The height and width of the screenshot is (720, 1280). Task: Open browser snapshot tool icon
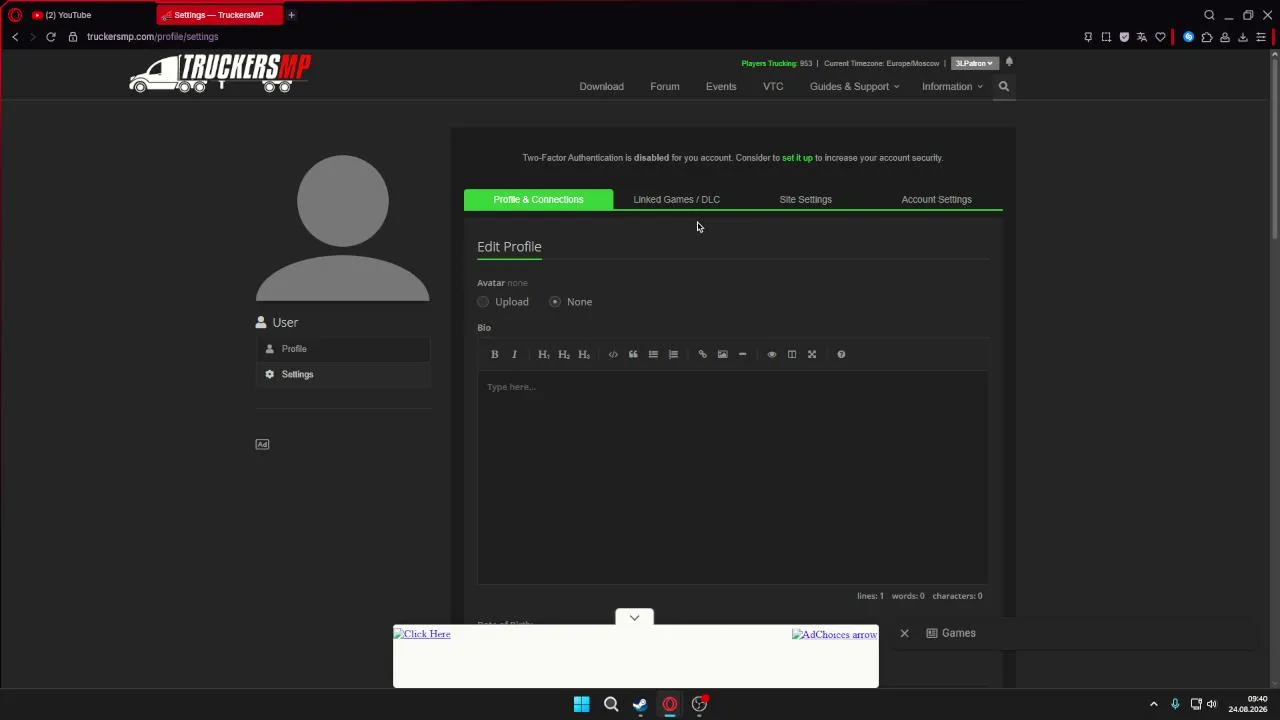point(1106,37)
